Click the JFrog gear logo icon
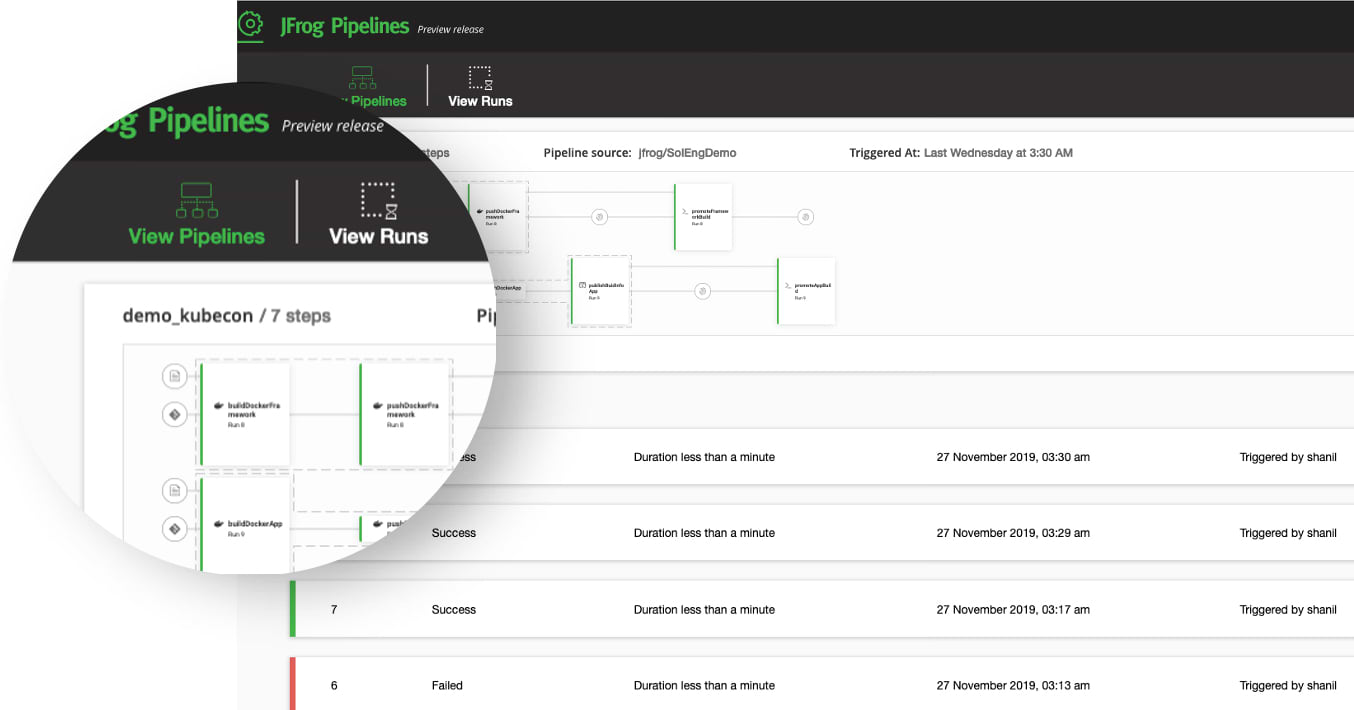Image resolution: width=1354 pixels, height=710 pixels. (250, 25)
